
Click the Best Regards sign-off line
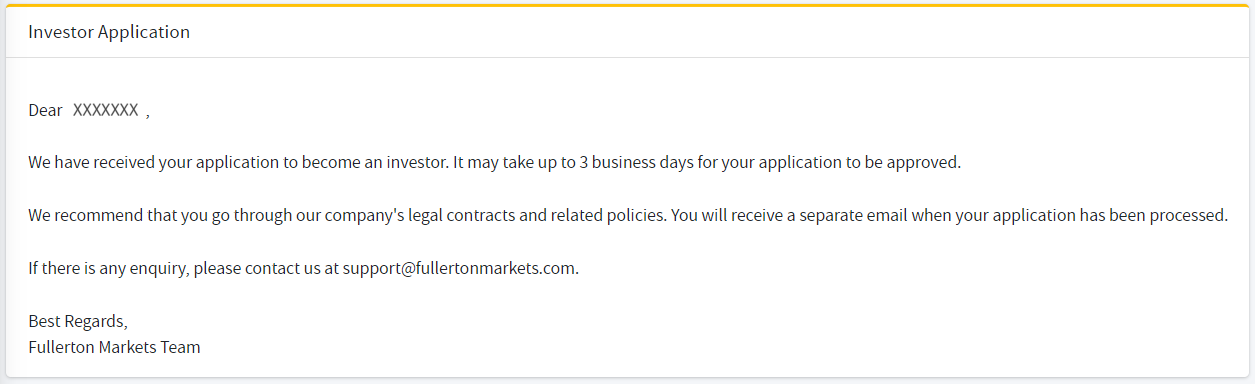[x=78, y=322]
